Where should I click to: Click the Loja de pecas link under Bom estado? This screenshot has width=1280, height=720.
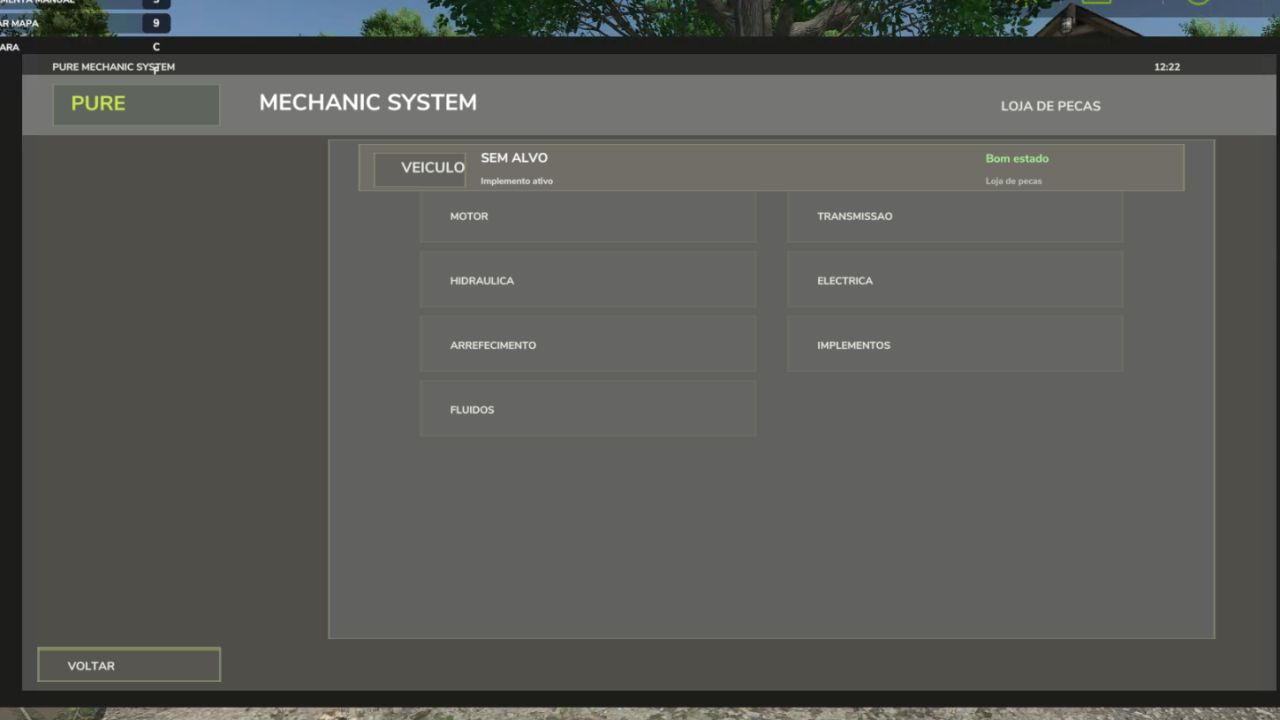[1013, 181]
